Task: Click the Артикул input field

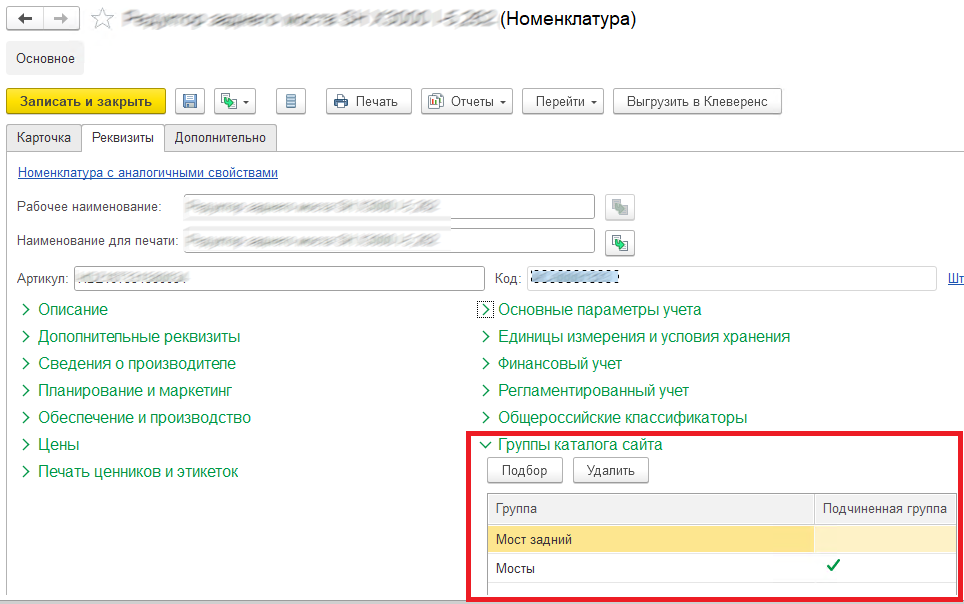Action: click(279, 279)
